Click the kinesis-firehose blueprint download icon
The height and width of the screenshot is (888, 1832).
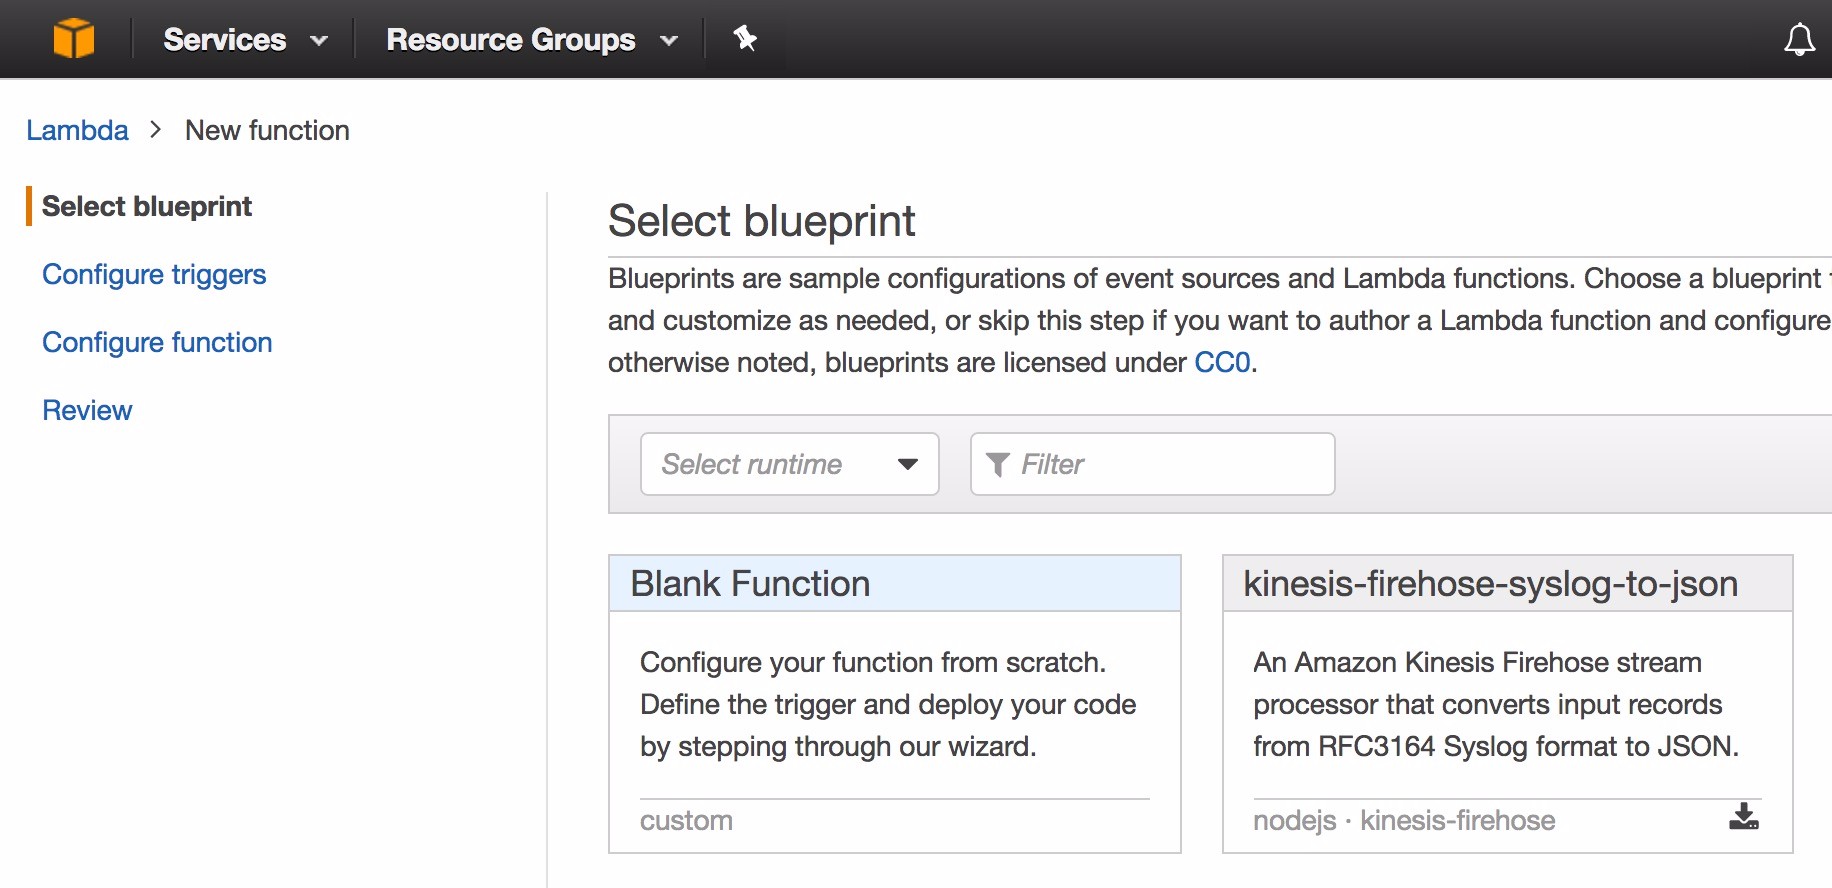tap(1743, 817)
